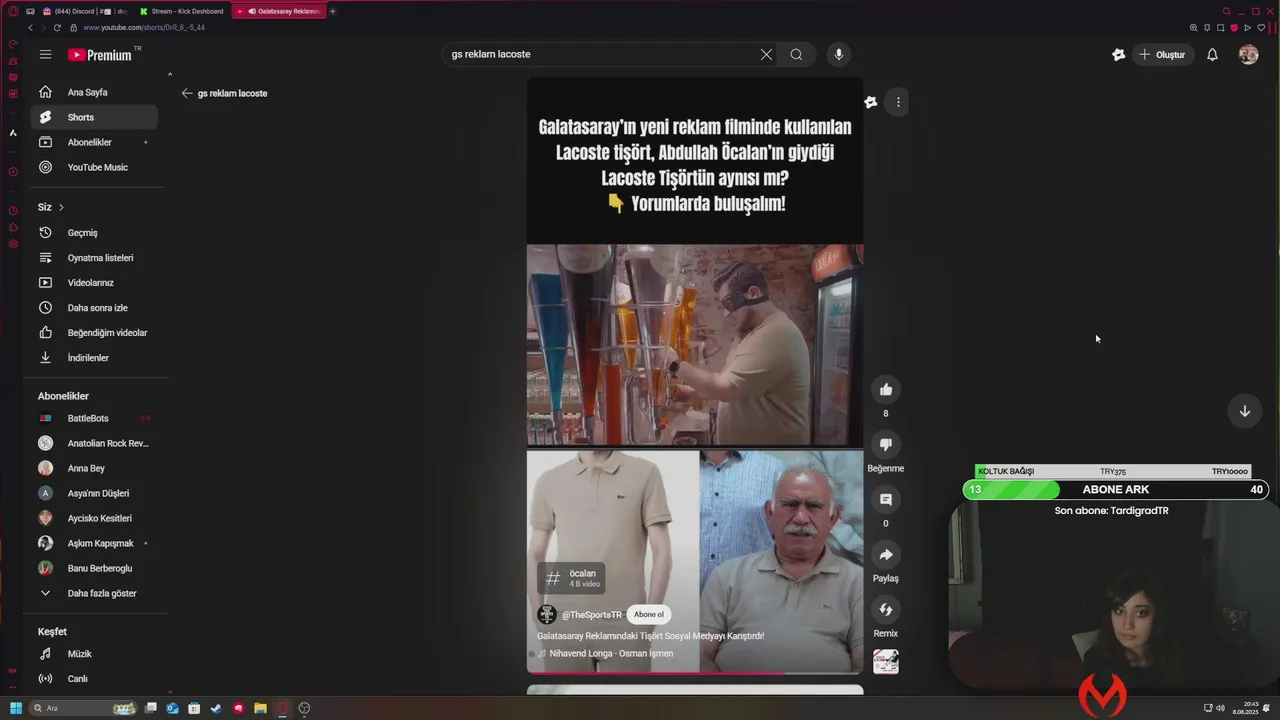Image resolution: width=1280 pixels, height=720 pixels.
Task: Open the sound thumbnail under Remix
Action: [885, 662]
